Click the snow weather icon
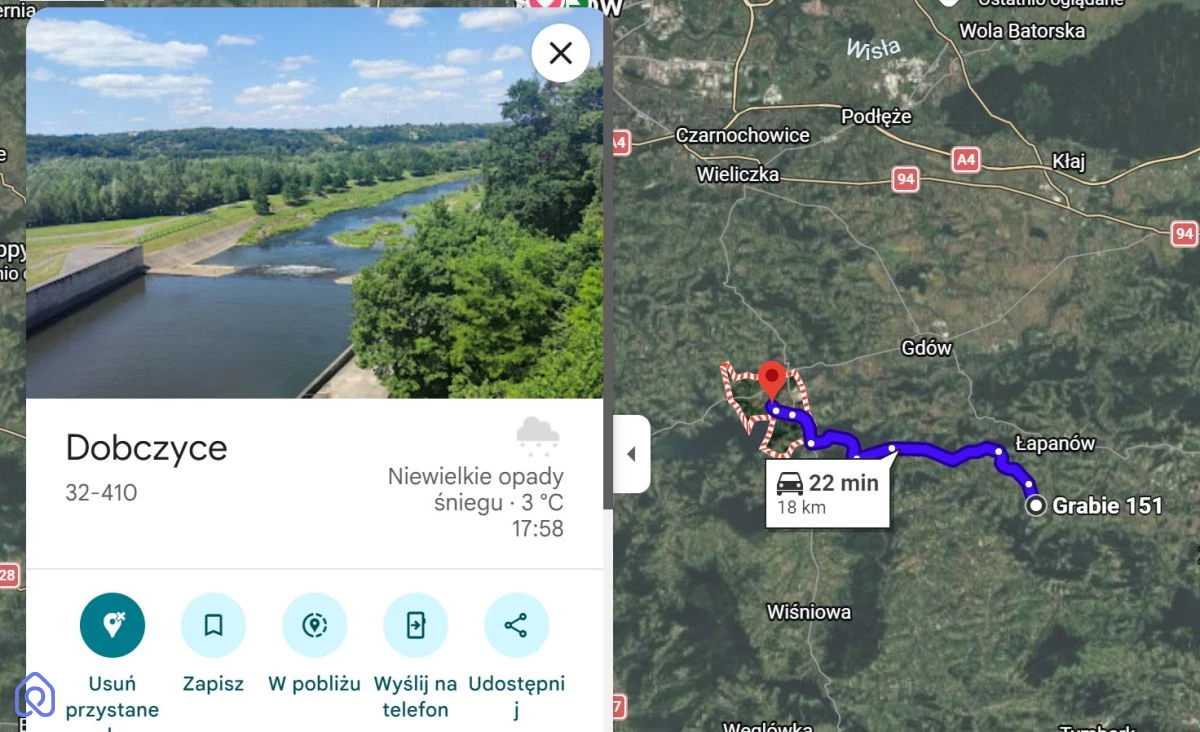The height and width of the screenshot is (732, 1200). [x=538, y=436]
